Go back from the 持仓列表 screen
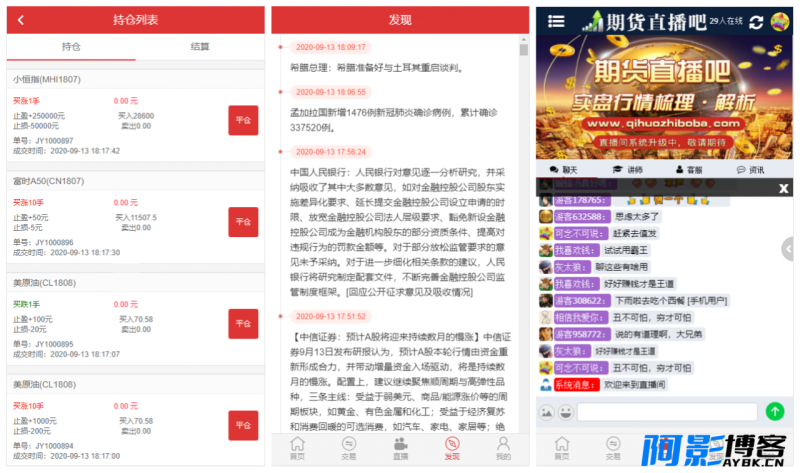The height and width of the screenshot is (473, 800). [x=21, y=20]
